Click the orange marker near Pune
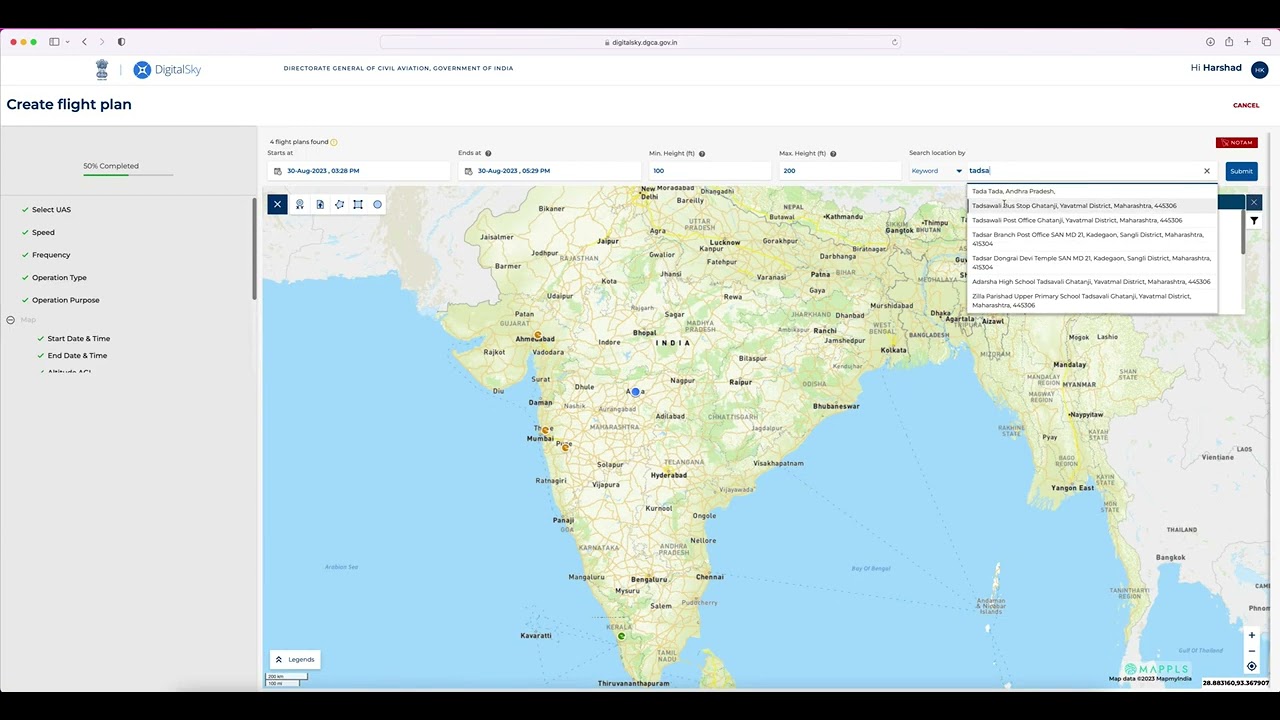Screen dimensions: 1280x720 (565, 447)
